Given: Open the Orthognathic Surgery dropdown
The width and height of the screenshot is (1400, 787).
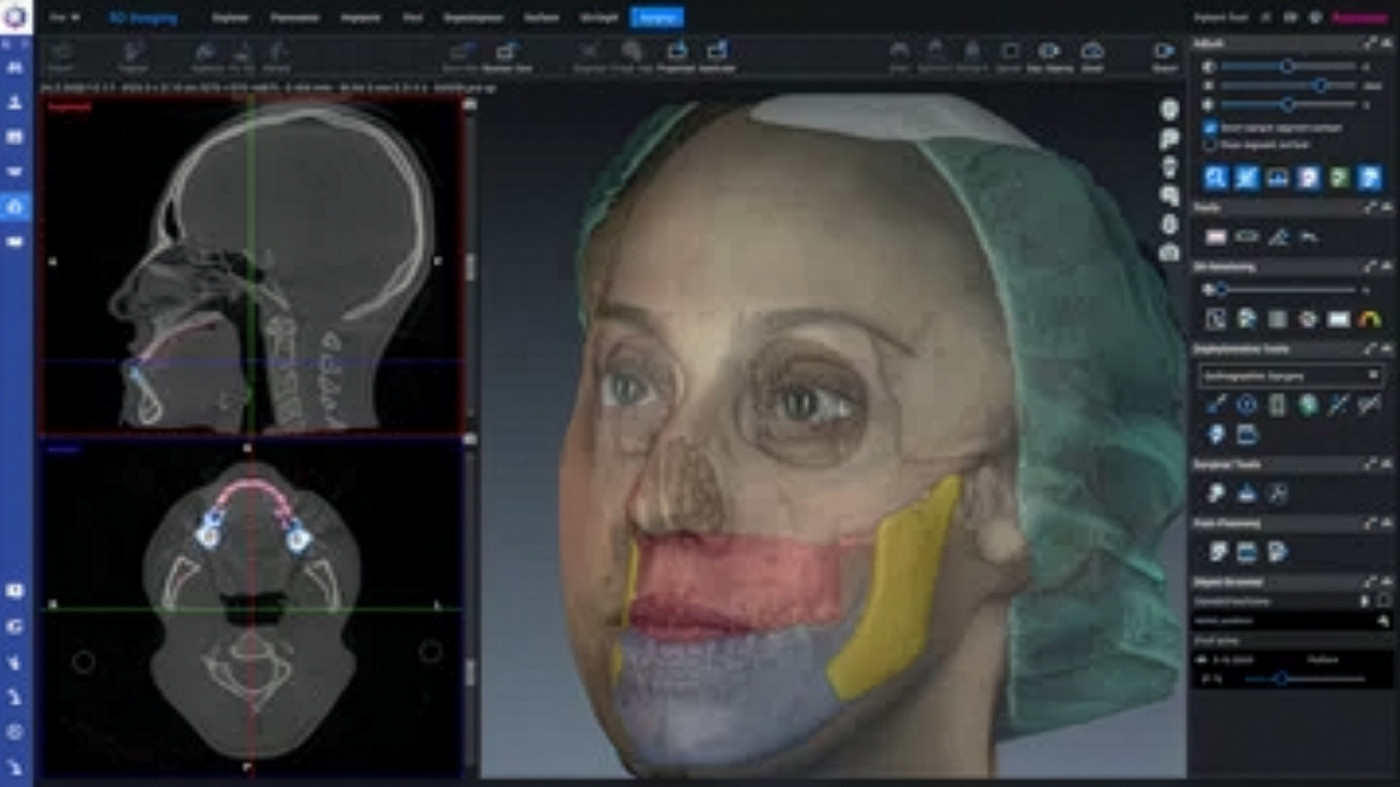Looking at the screenshot, I should point(1290,376).
